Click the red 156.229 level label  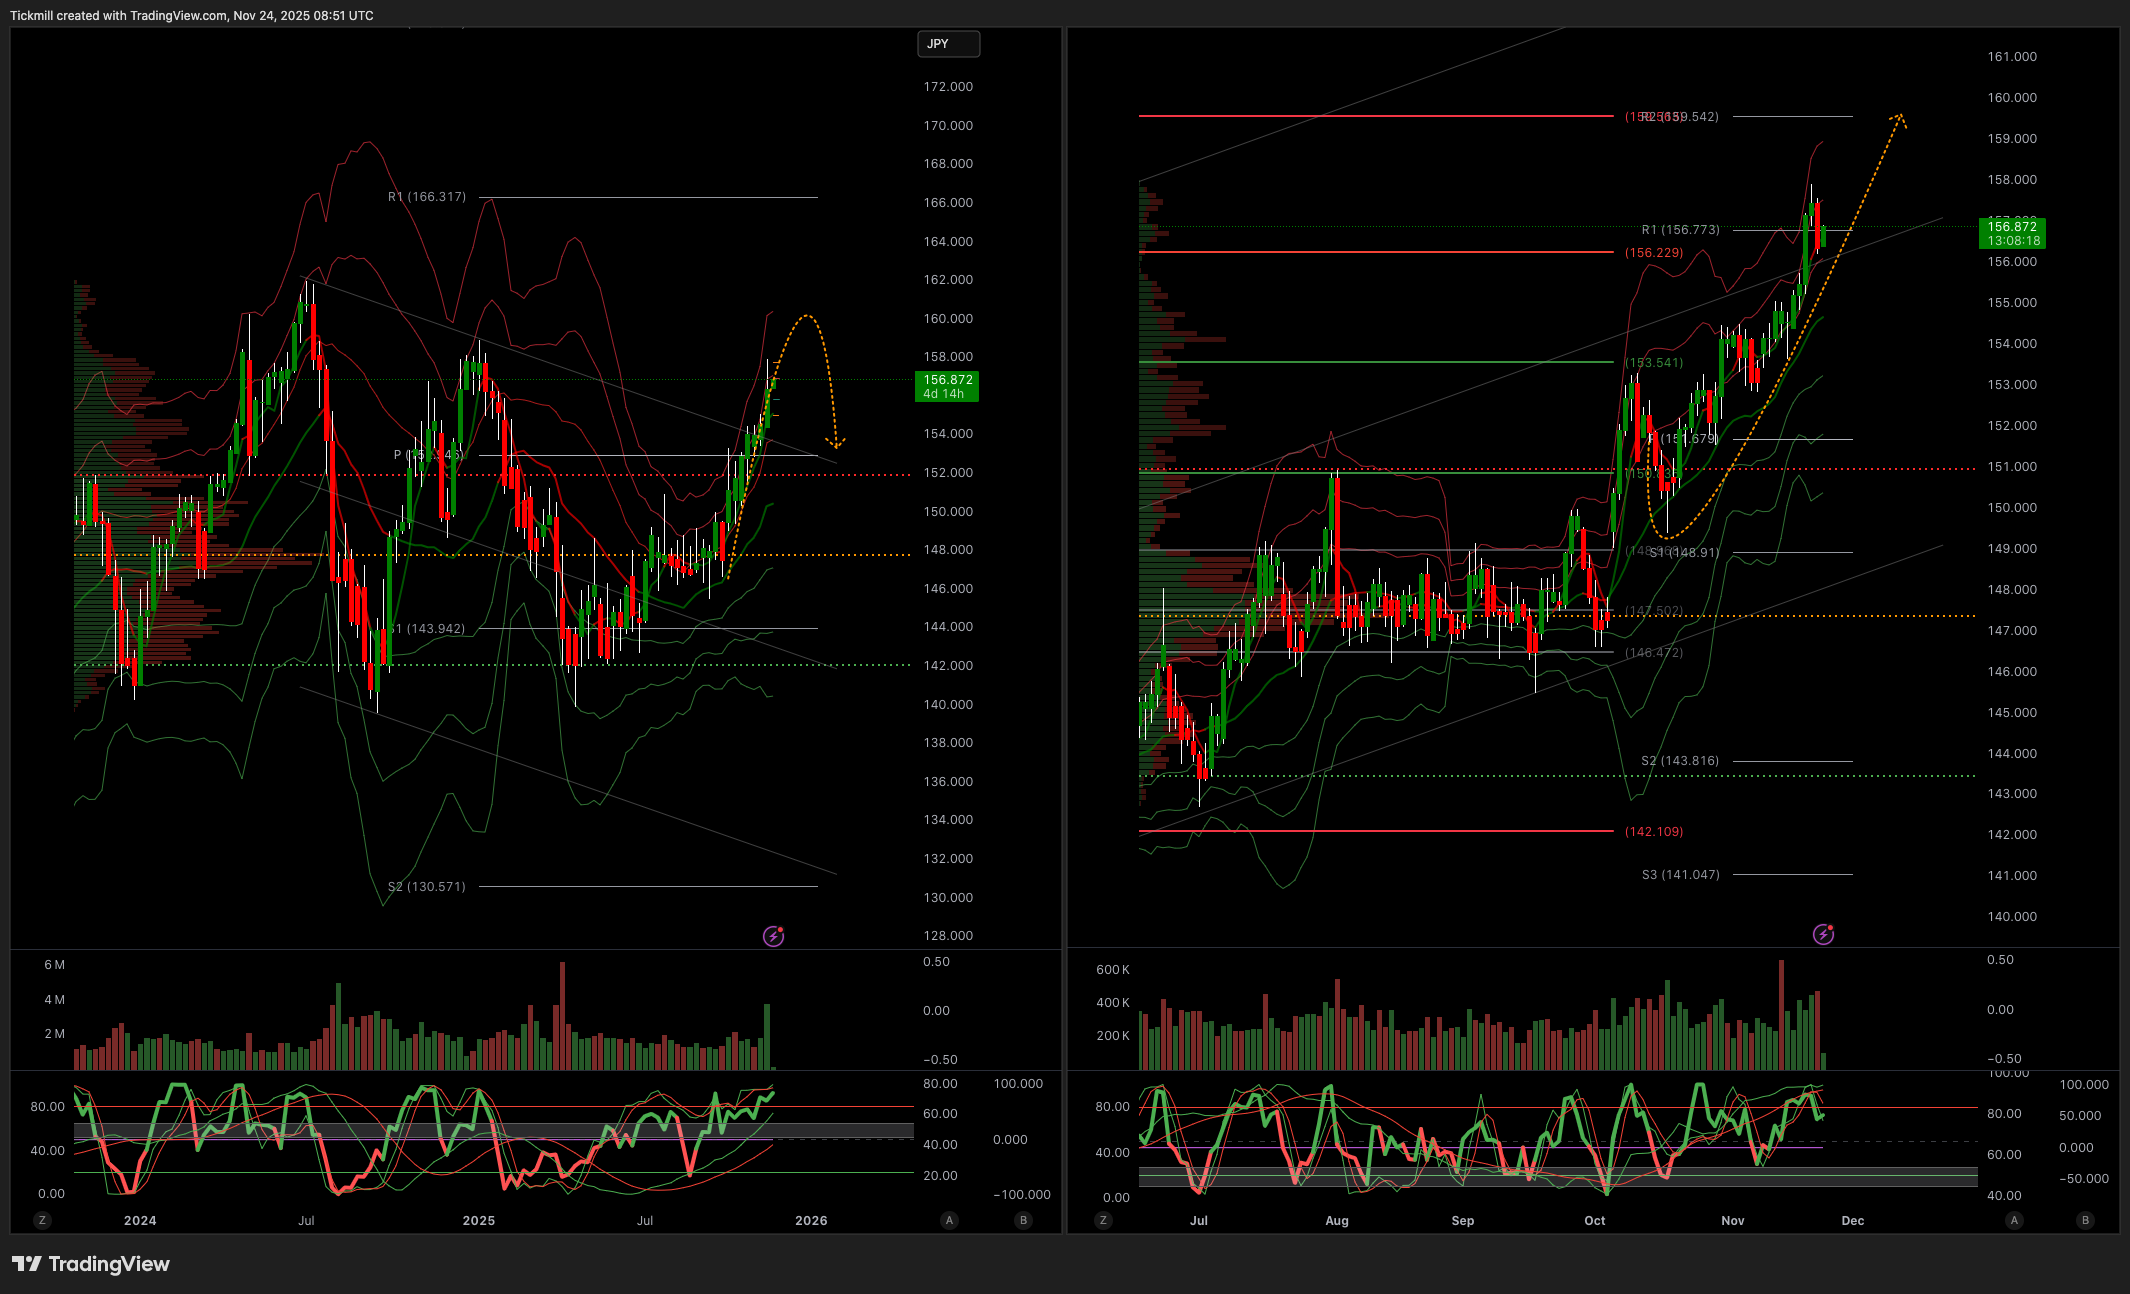click(x=1654, y=253)
